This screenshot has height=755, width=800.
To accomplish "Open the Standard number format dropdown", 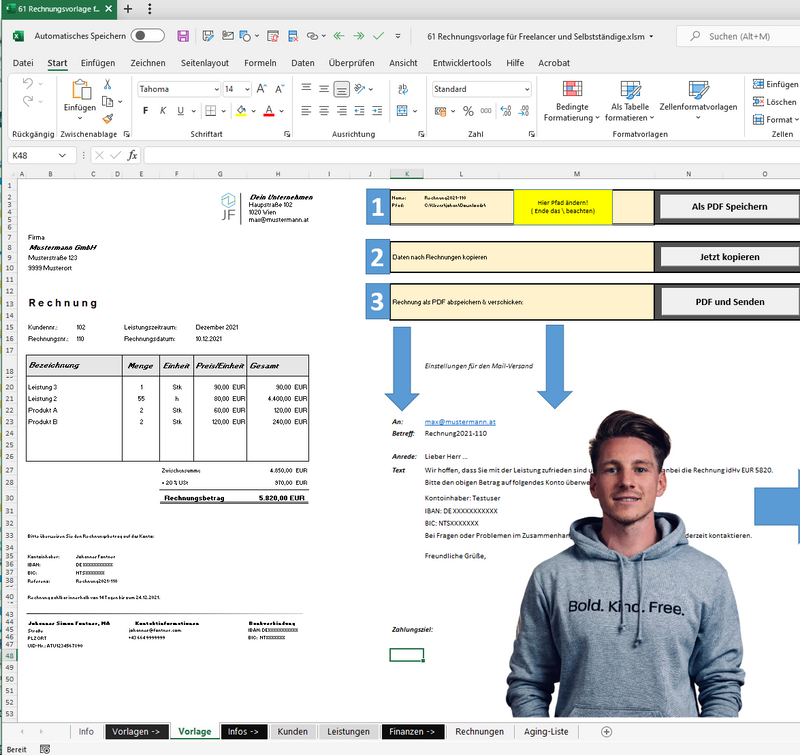I will [x=527, y=89].
